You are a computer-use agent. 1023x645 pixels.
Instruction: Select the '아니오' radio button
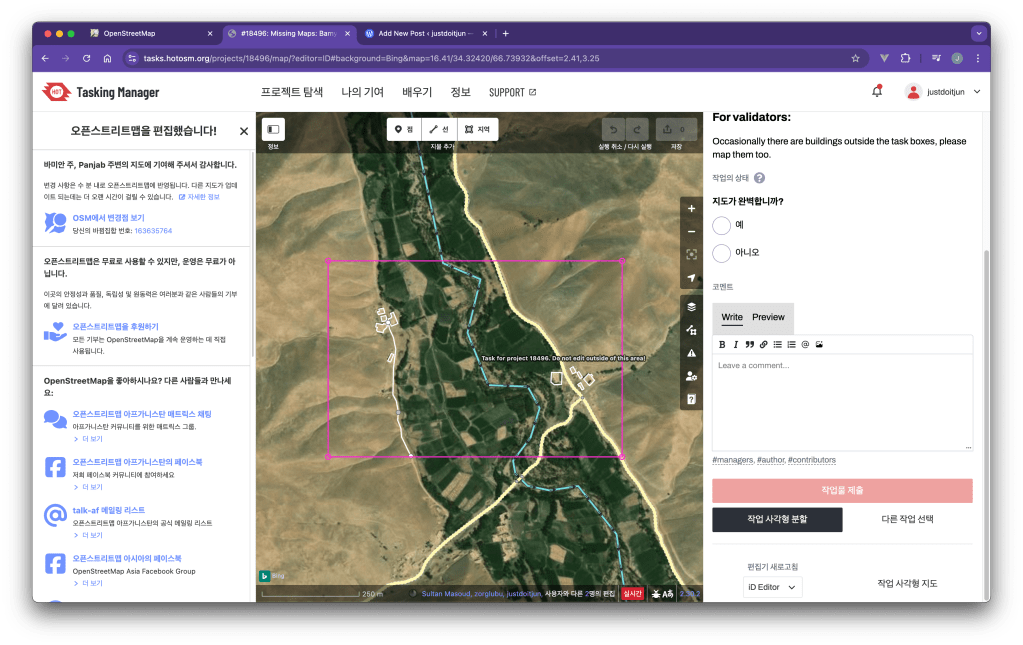[722, 253]
